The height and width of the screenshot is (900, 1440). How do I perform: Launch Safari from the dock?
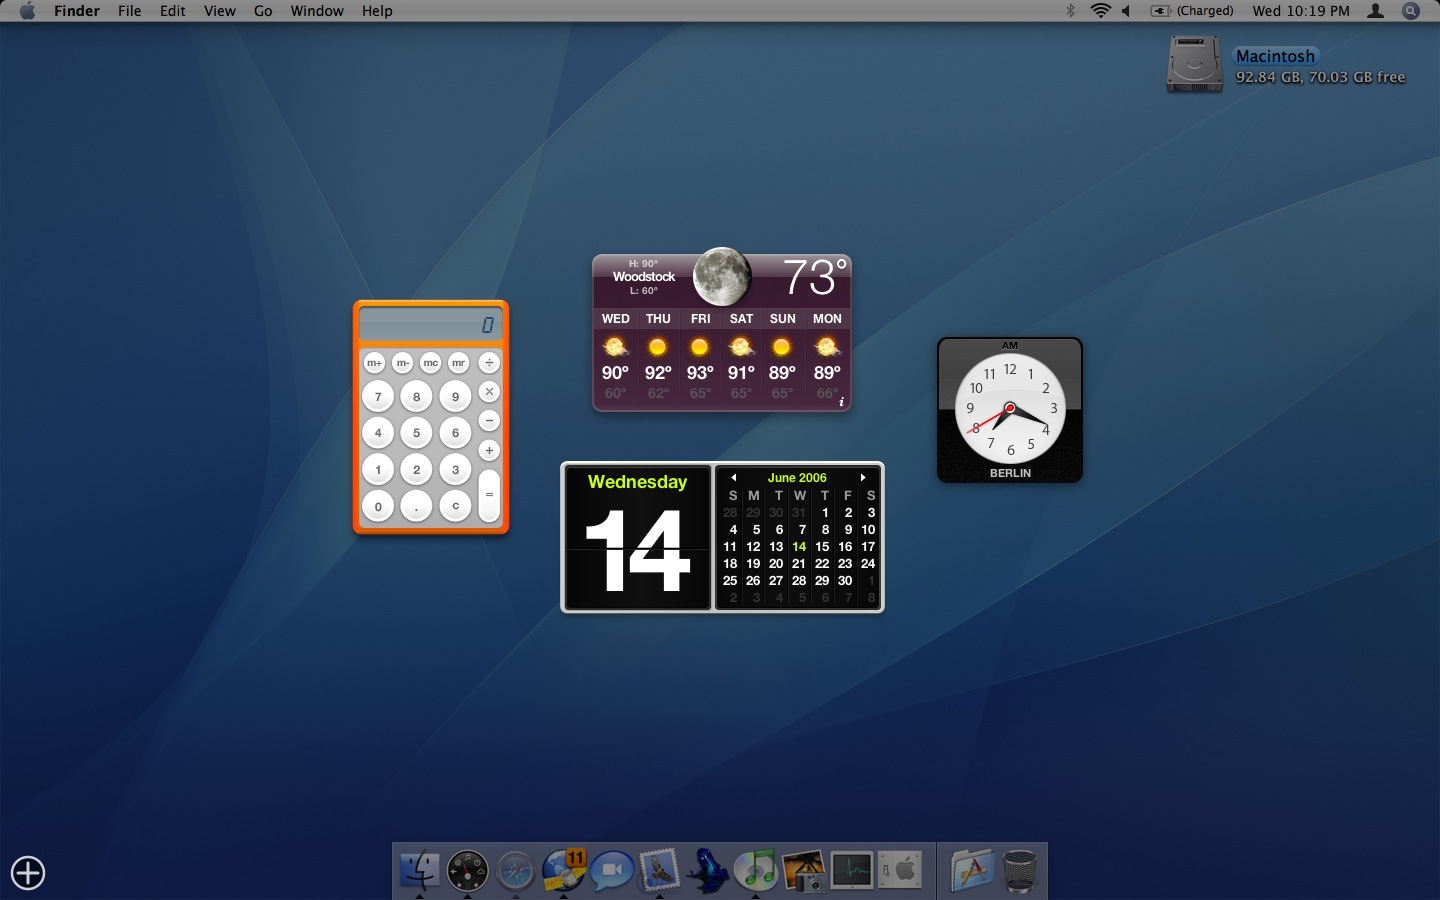515,871
